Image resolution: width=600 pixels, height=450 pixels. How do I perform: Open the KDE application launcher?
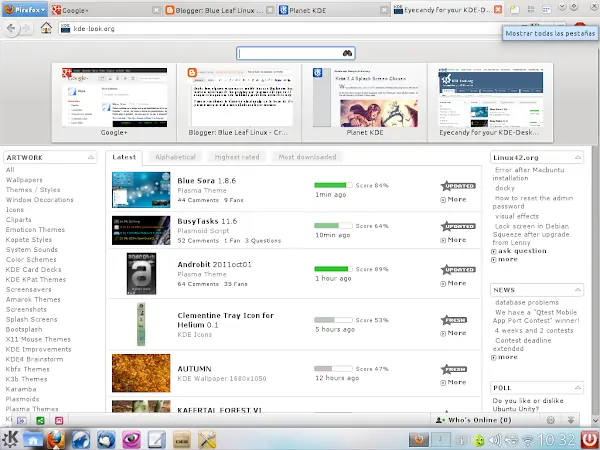coord(10,439)
